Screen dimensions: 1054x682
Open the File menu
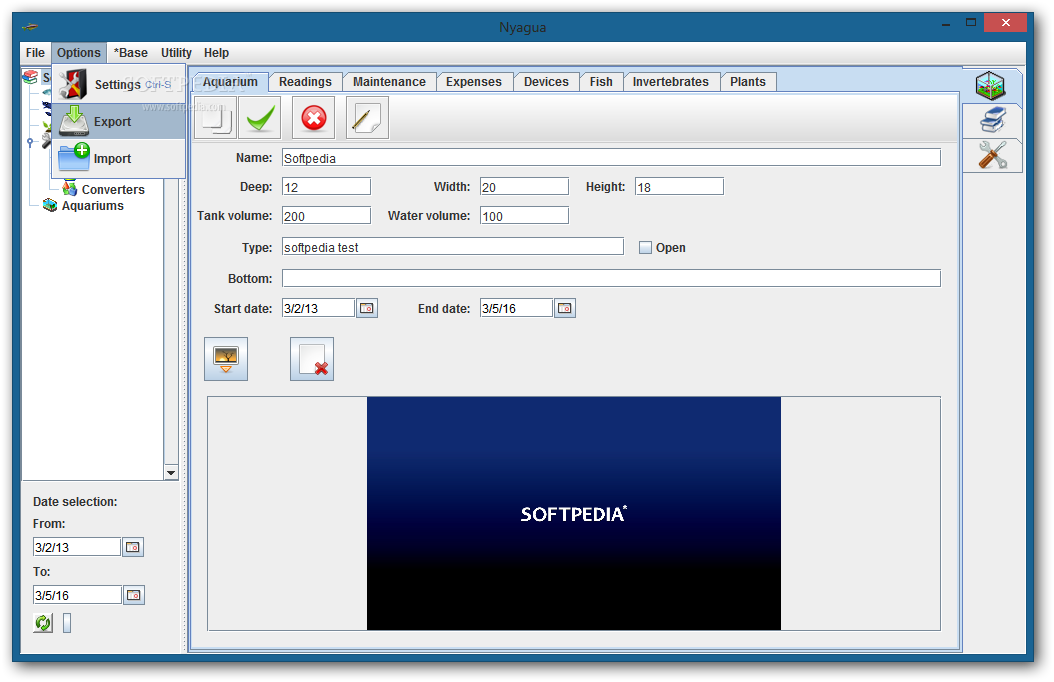(35, 52)
